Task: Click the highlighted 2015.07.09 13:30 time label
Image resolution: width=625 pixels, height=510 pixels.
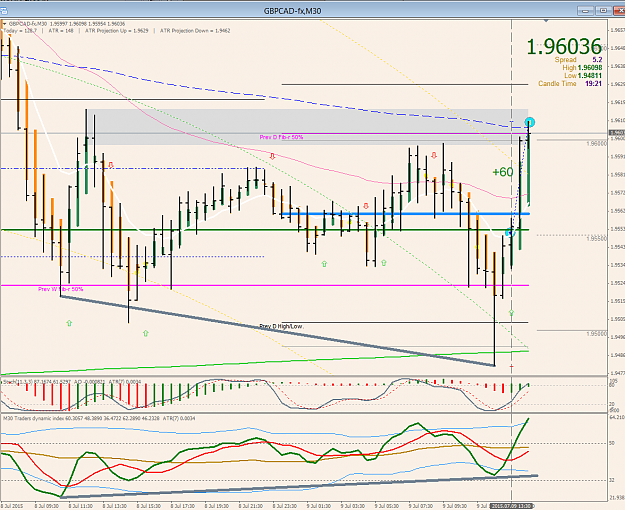Action: pos(511,506)
